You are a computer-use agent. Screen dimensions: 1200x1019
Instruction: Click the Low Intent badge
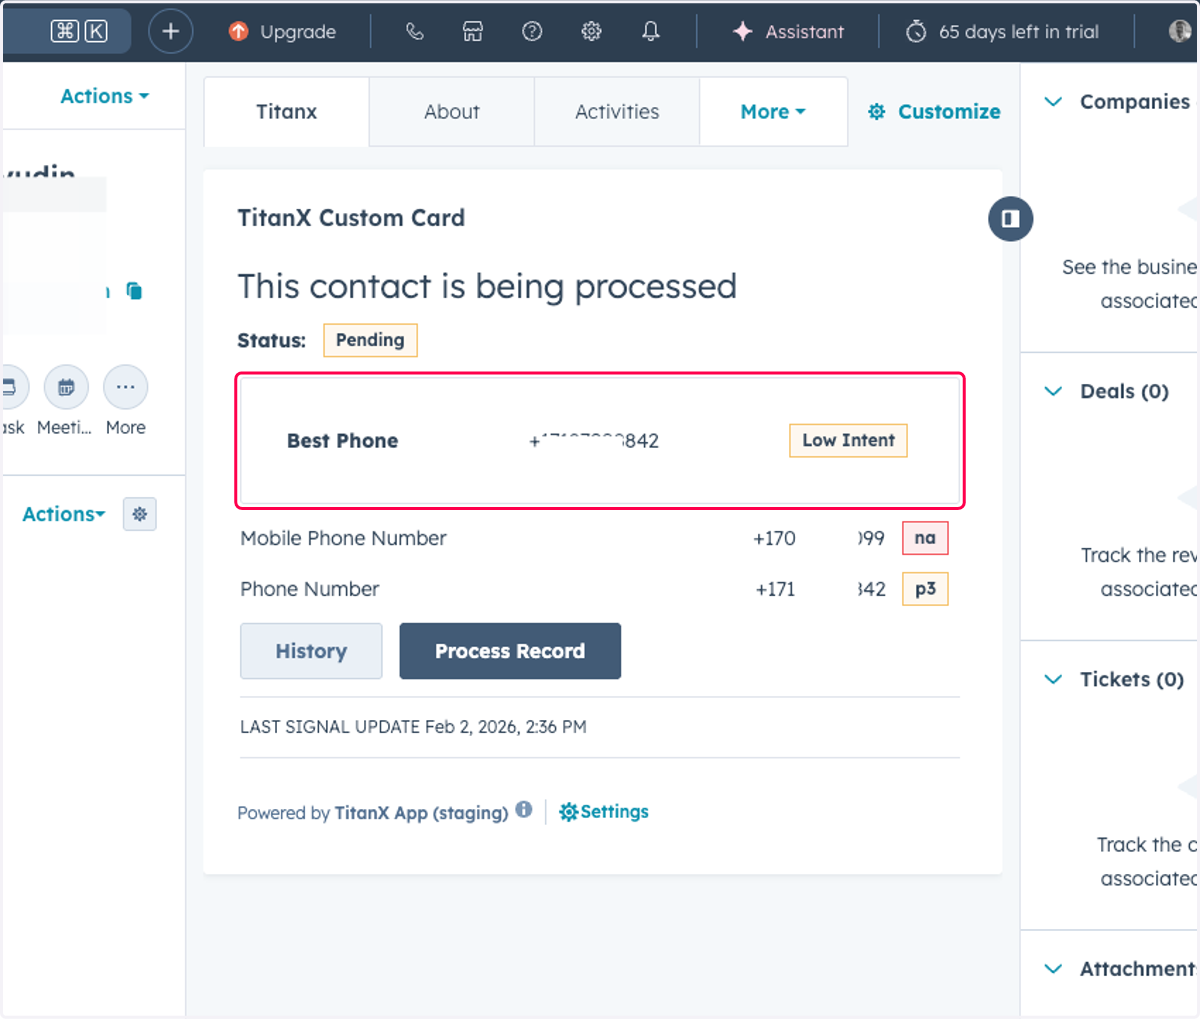(x=848, y=441)
